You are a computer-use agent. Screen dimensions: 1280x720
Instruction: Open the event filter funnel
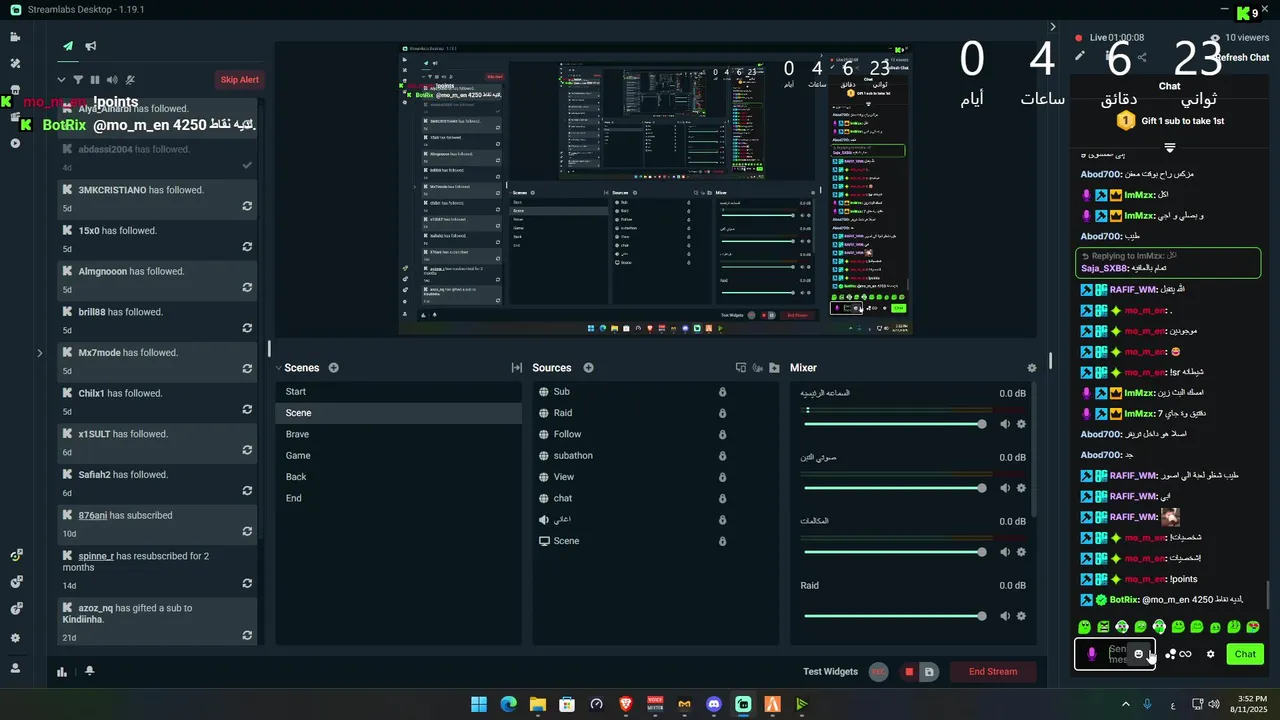[78, 80]
